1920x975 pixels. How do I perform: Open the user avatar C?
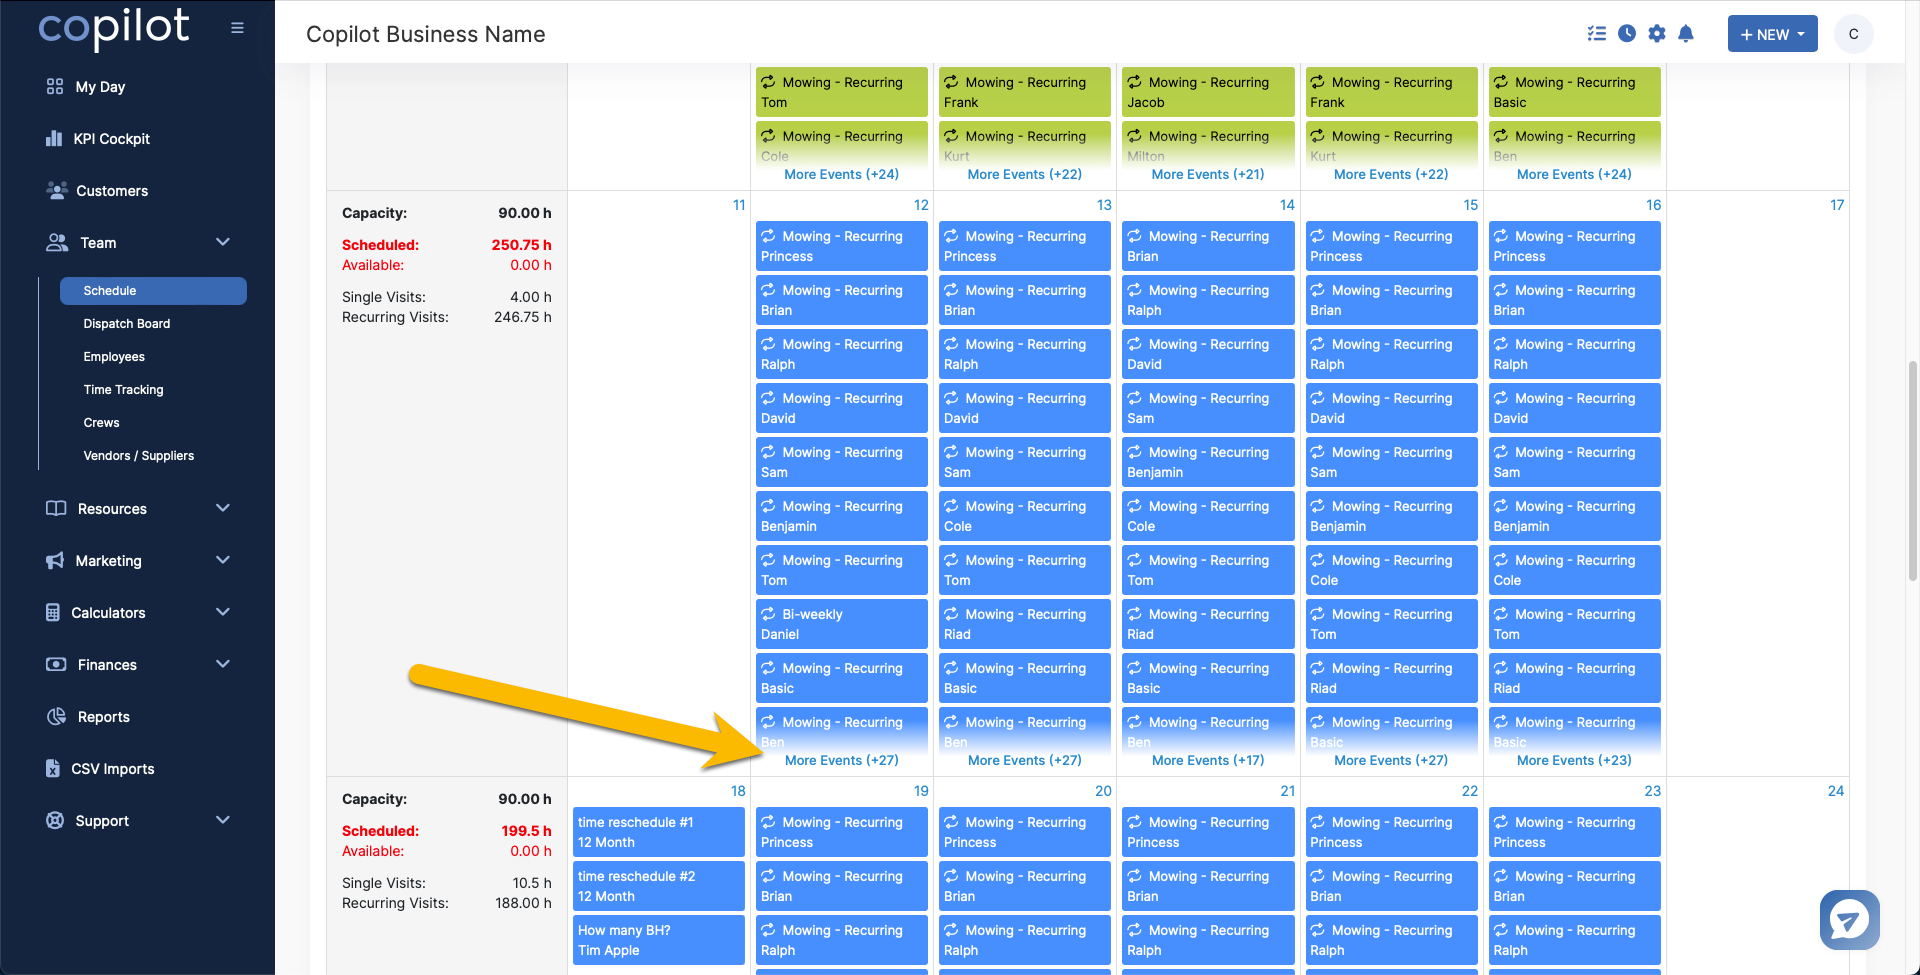[x=1853, y=34]
